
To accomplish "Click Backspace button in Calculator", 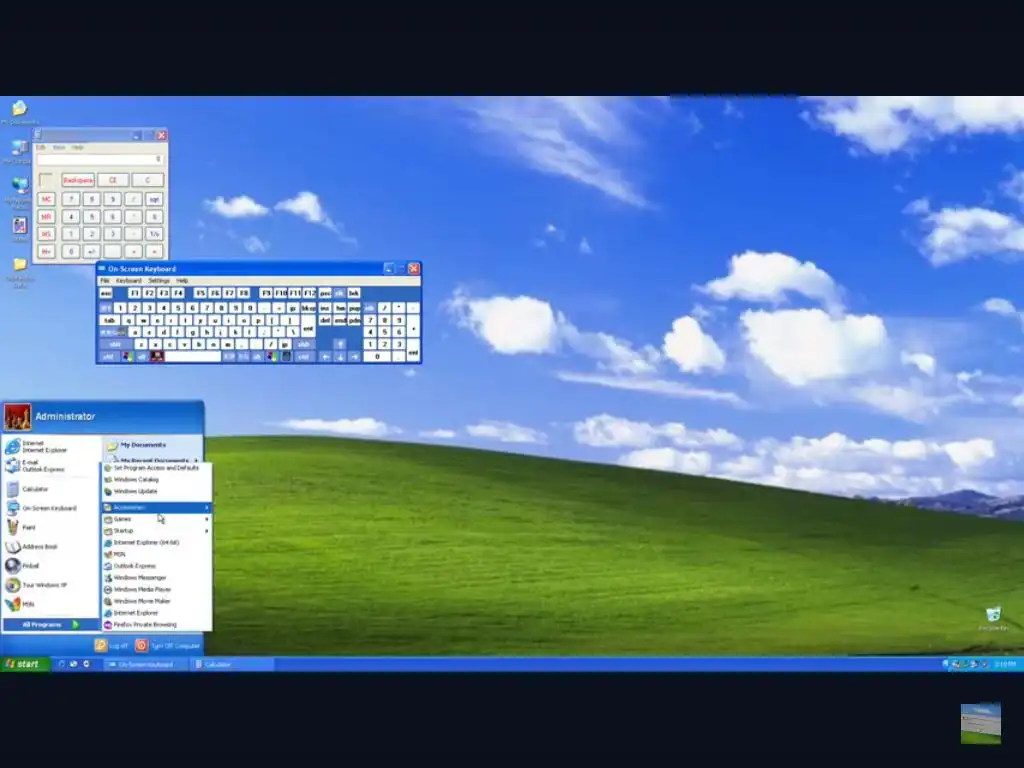I will [78, 180].
